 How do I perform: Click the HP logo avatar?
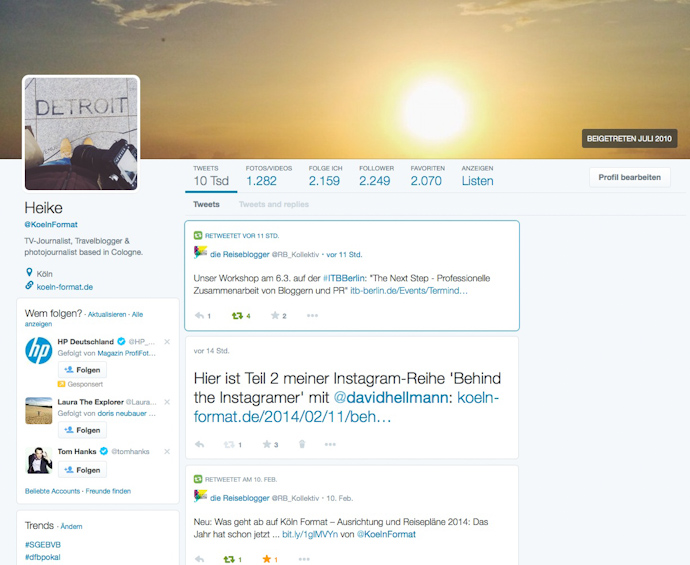click(x=39, y=351)
